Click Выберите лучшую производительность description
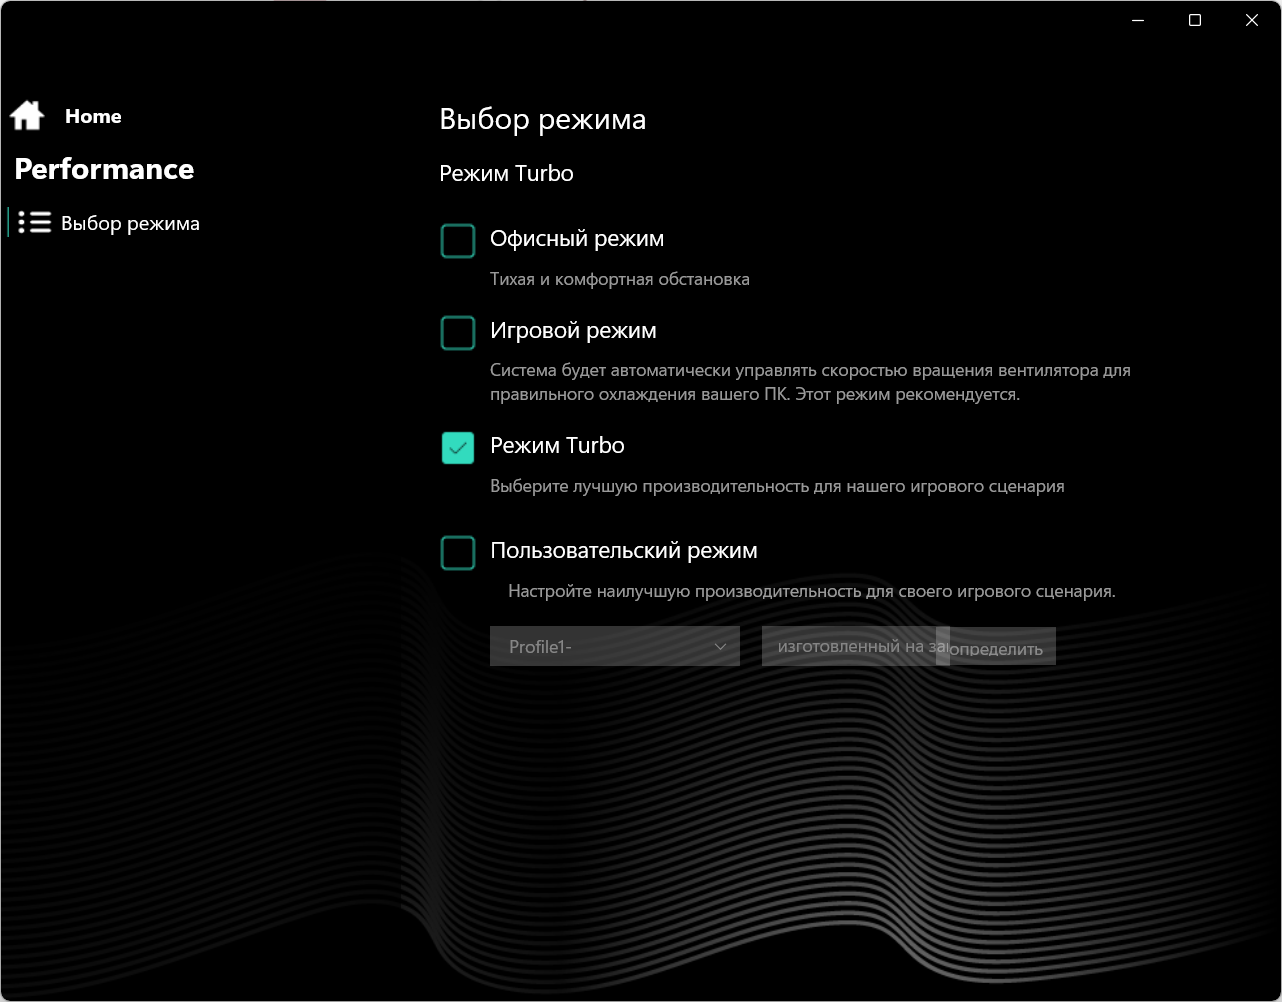1282x1002 pixels. 777,487
